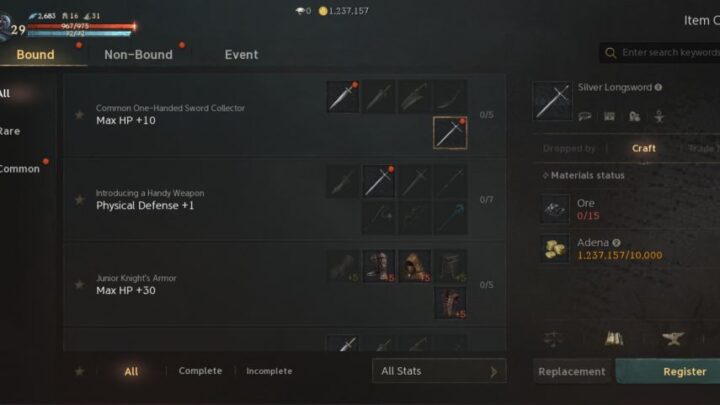720x405 pixels.
Task: Click the Register button
Action: tap(684, 371)
